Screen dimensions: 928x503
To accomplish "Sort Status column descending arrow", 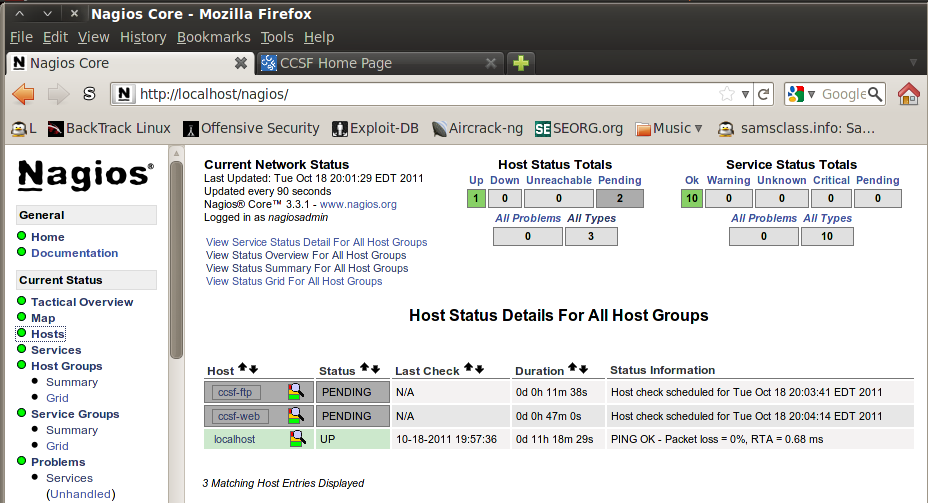I will 375,369.
